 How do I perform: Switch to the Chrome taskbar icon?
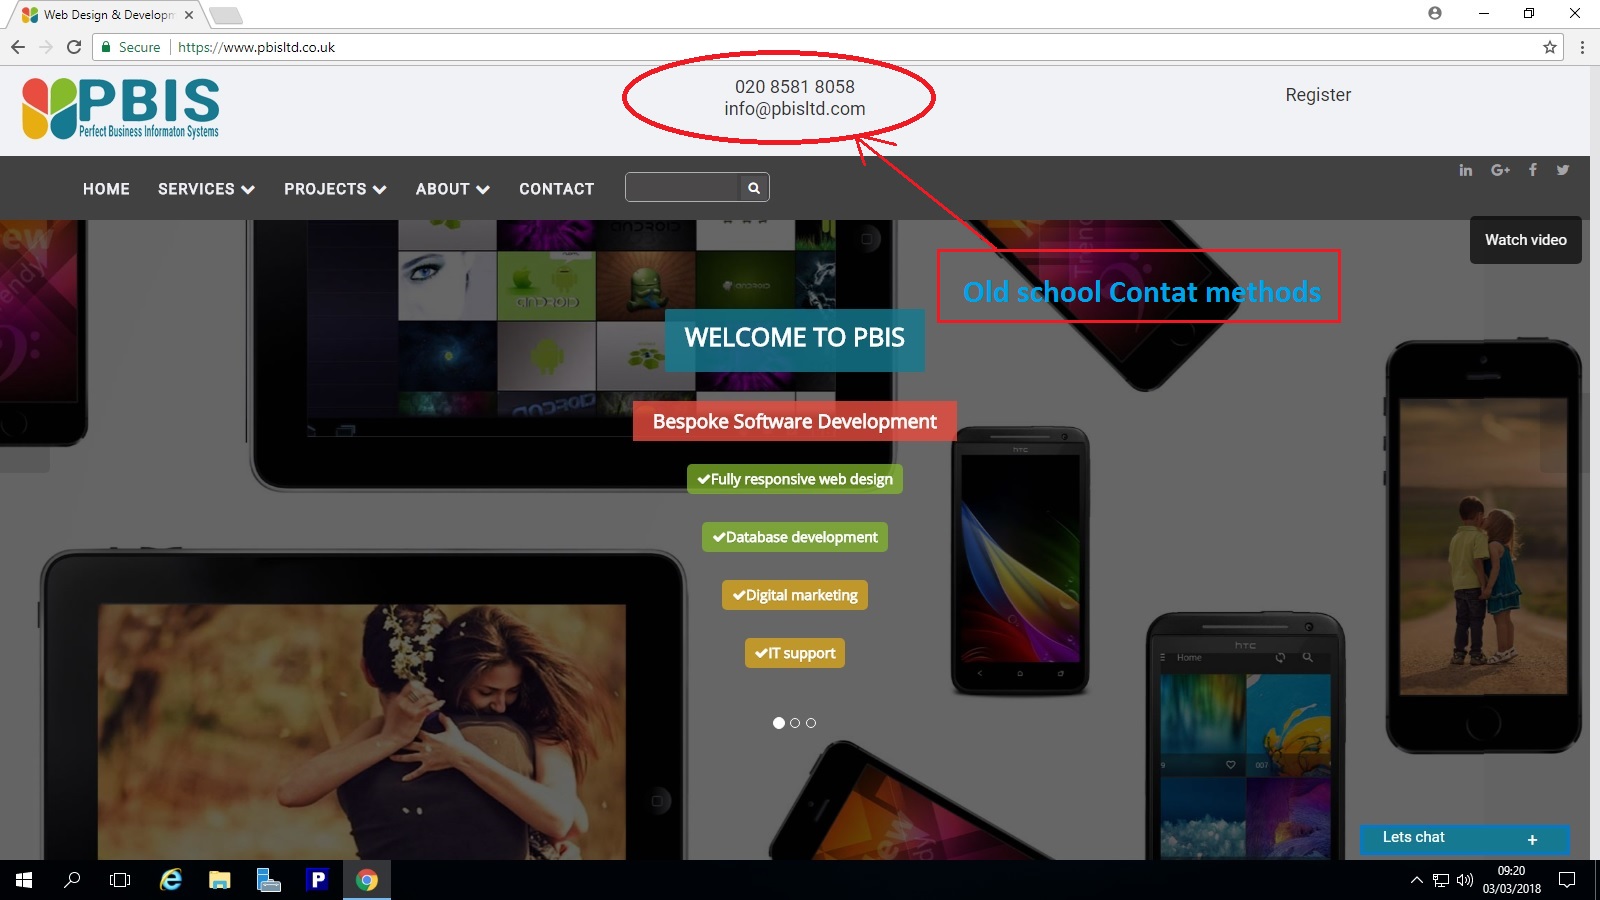tap(367, 880)
